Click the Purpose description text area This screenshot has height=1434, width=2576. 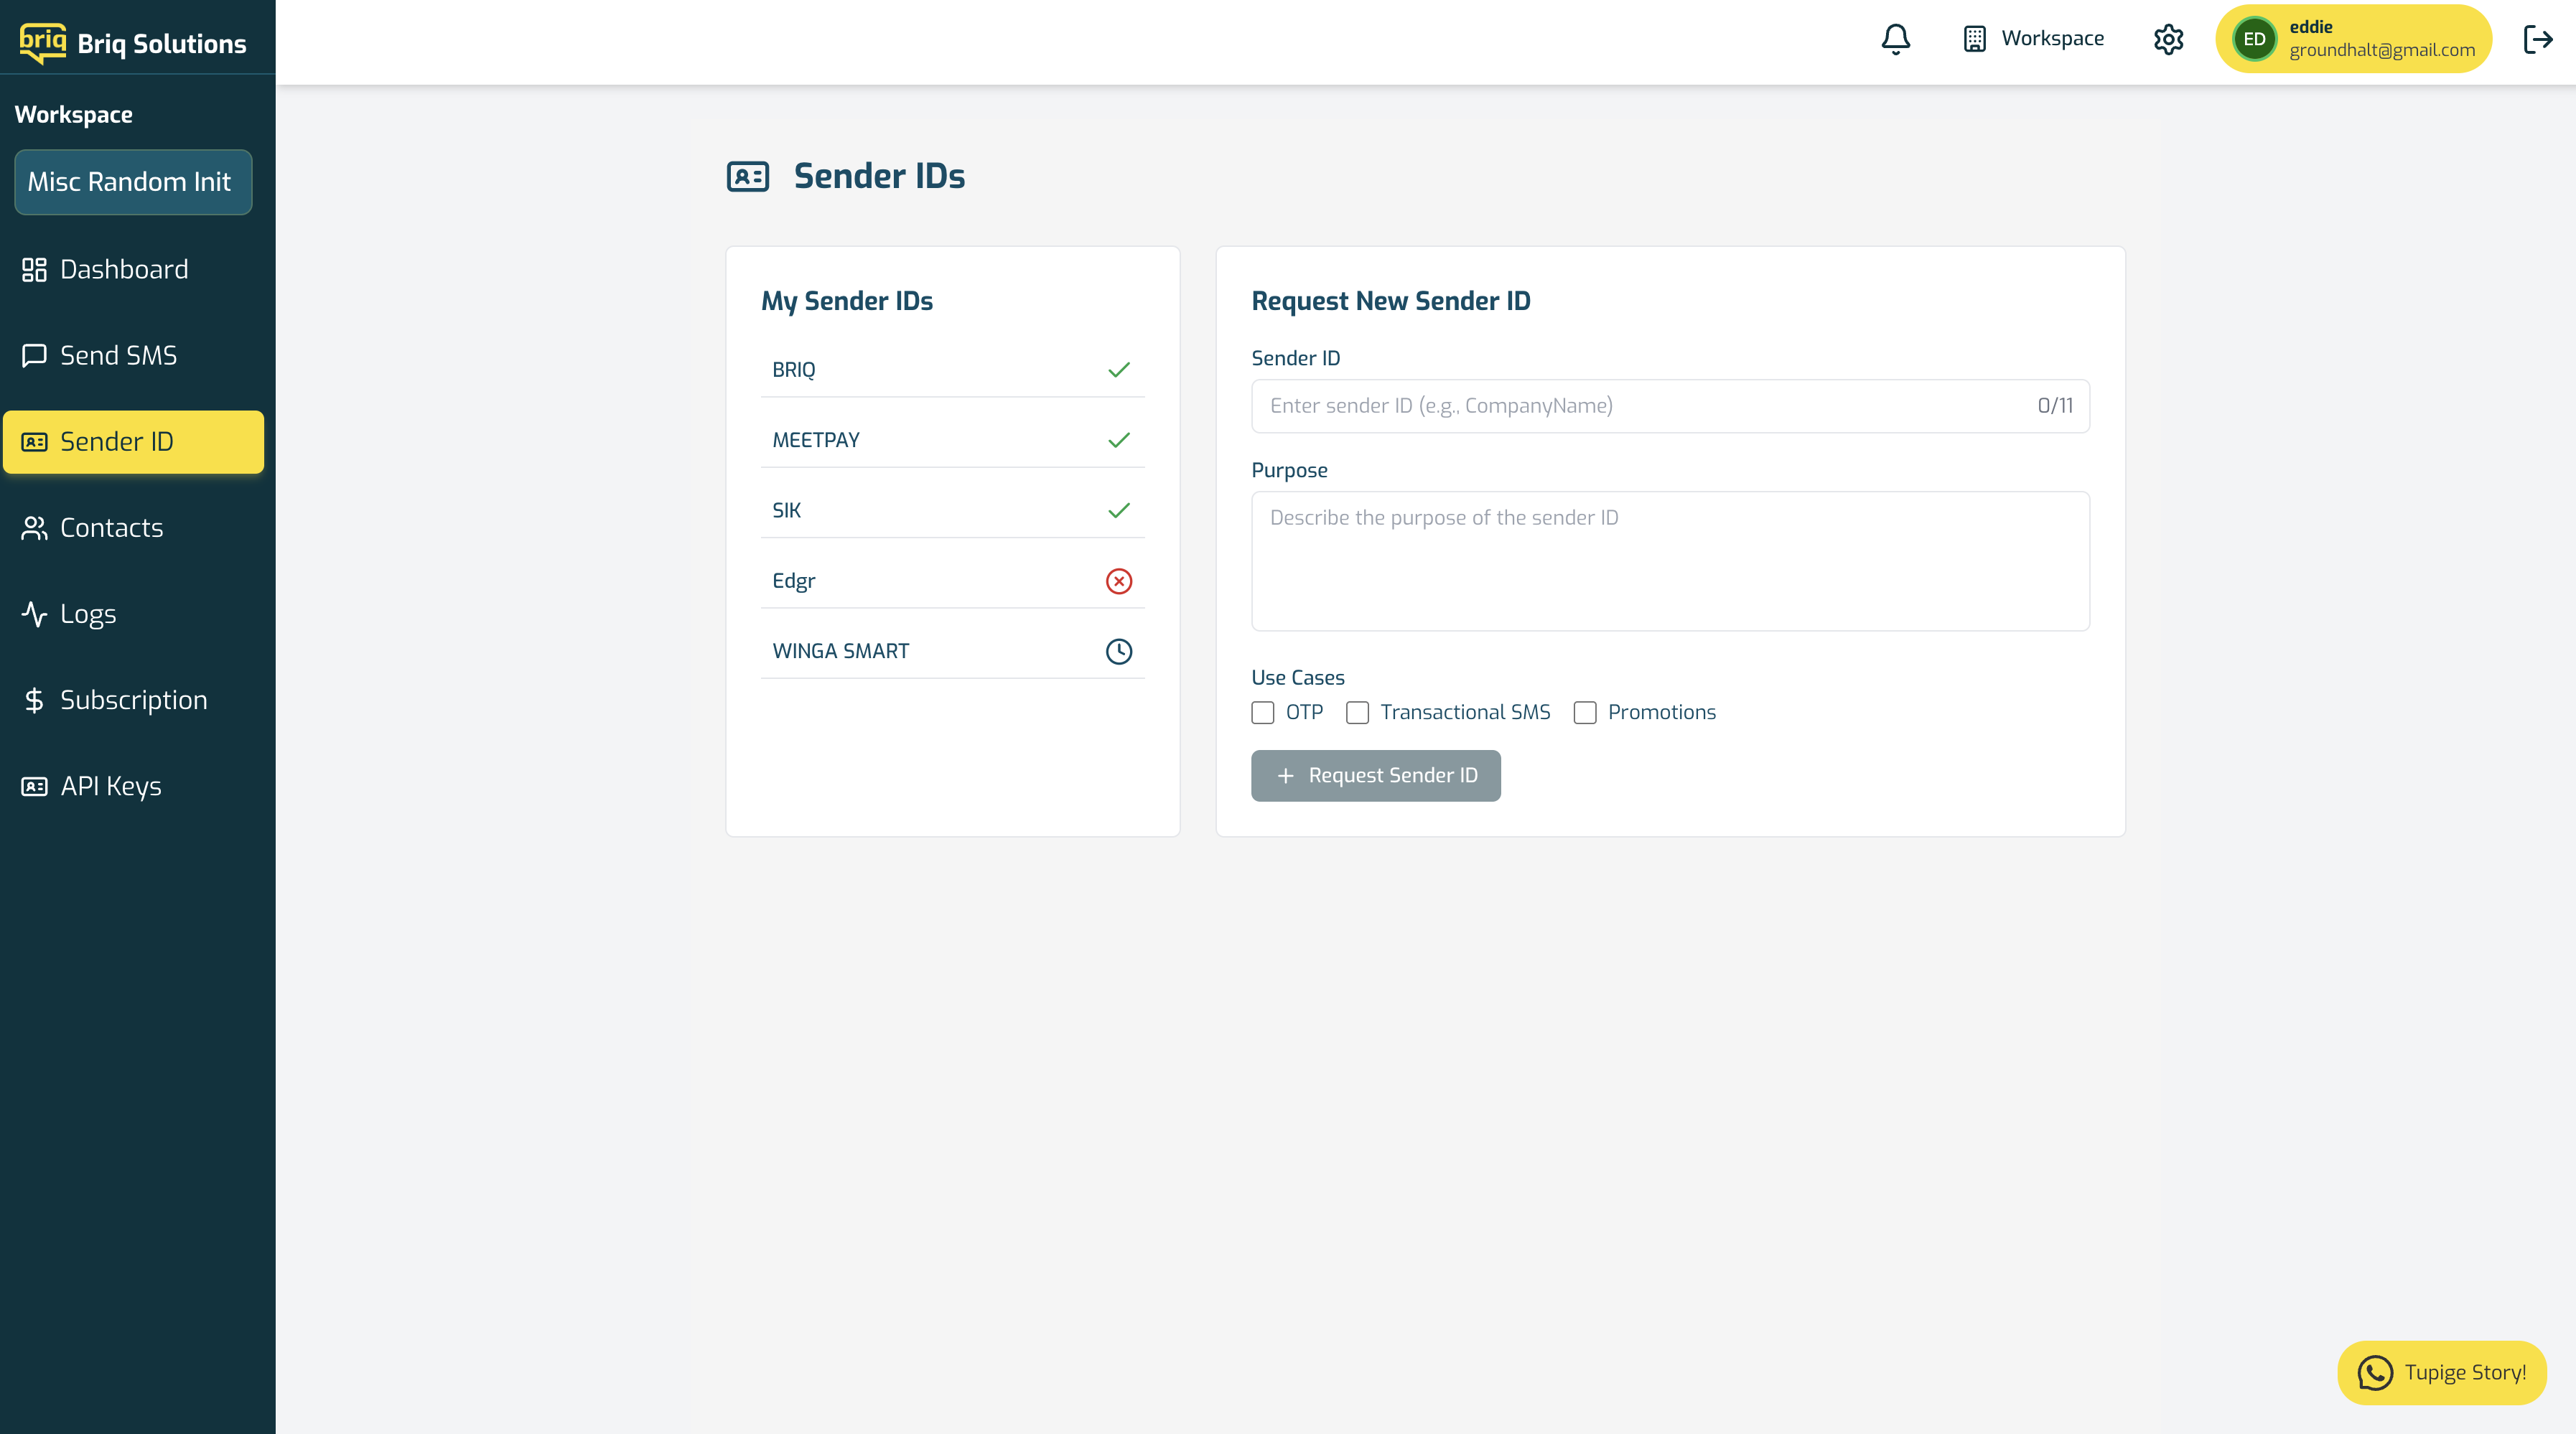point(1670,560)
